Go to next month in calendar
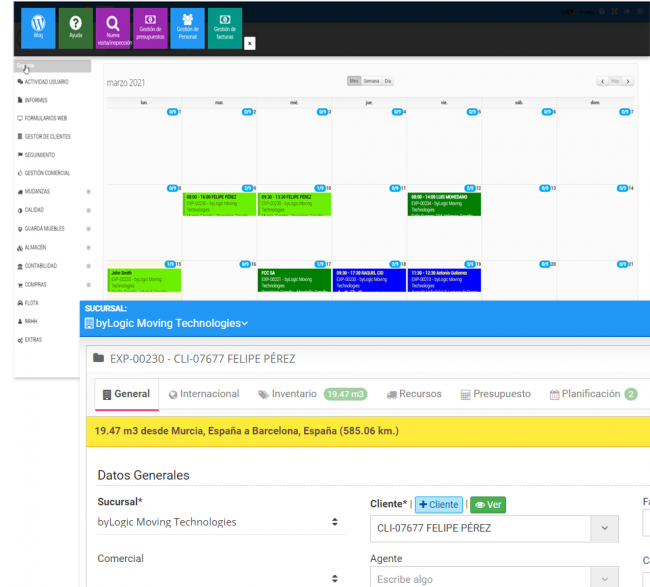Screen dimensions: 650x587 tap(628, 81)
